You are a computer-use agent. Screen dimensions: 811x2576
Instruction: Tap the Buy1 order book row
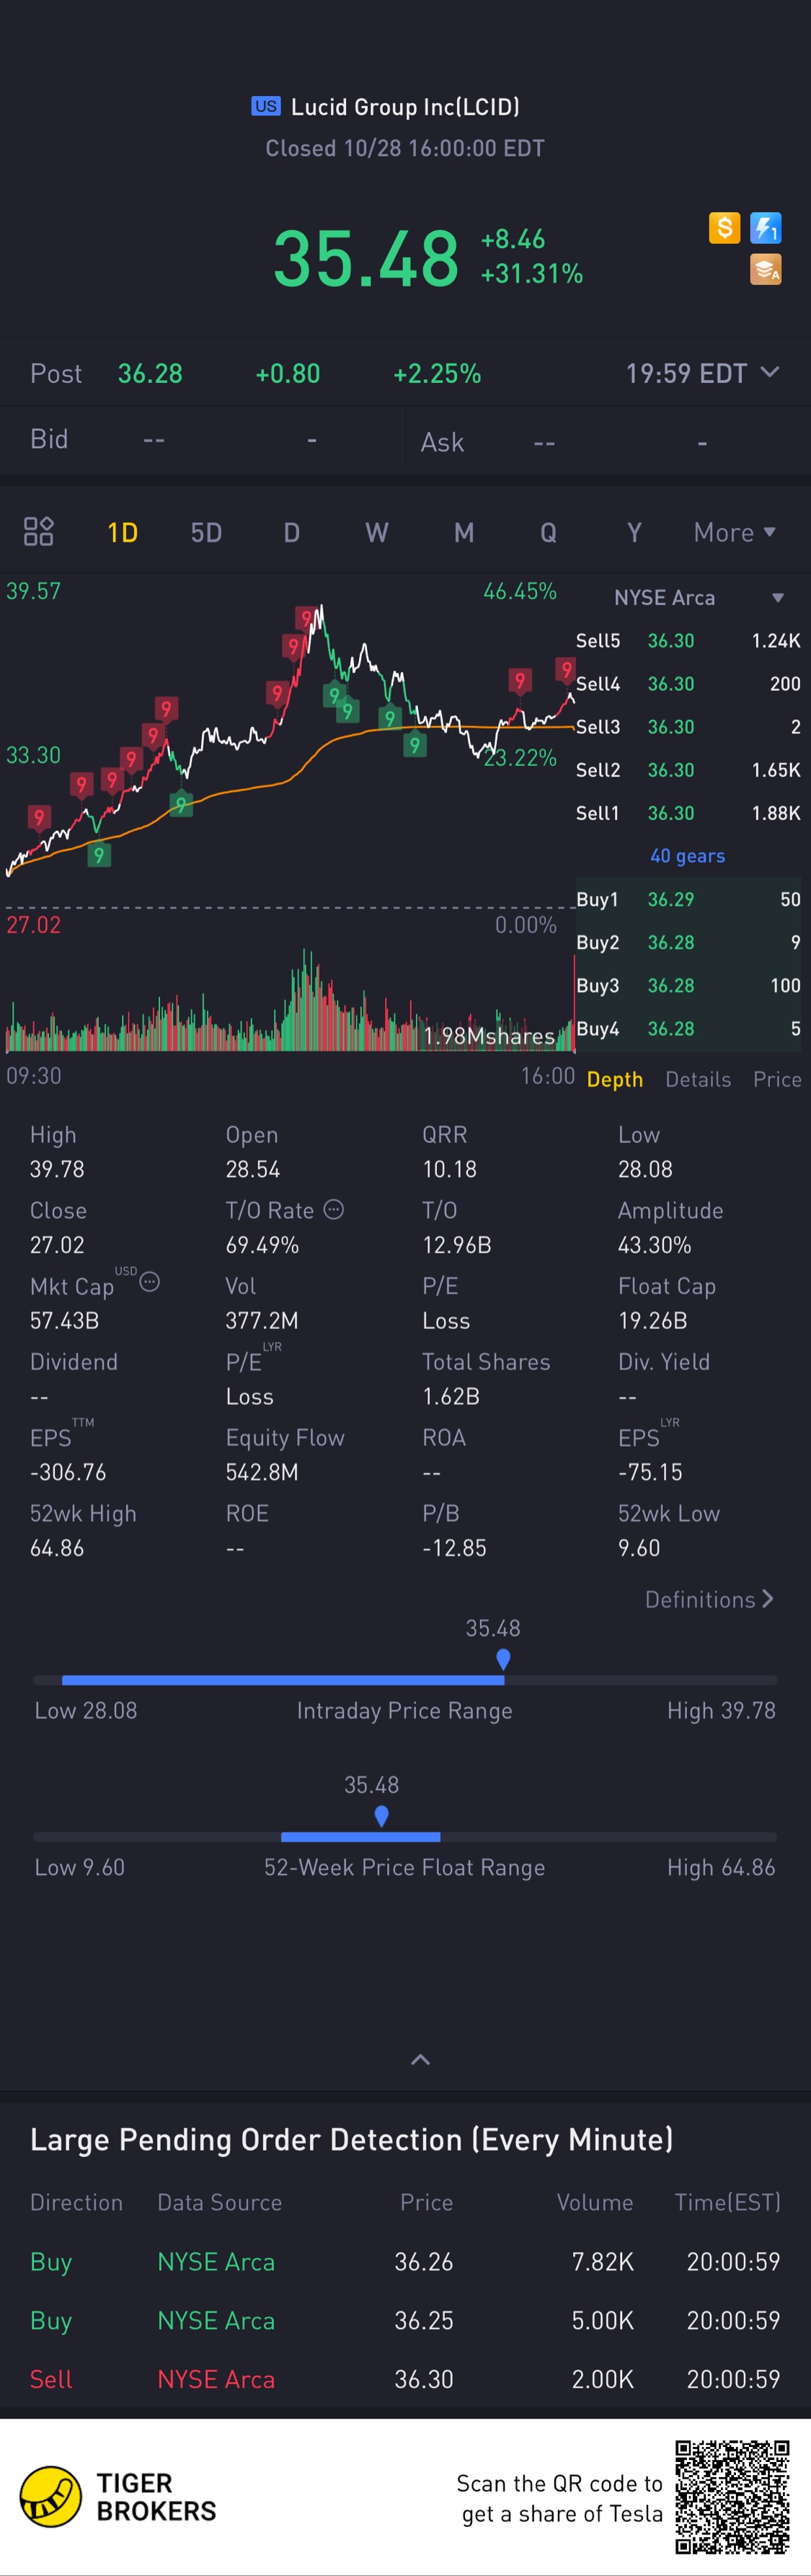[688, 899]
